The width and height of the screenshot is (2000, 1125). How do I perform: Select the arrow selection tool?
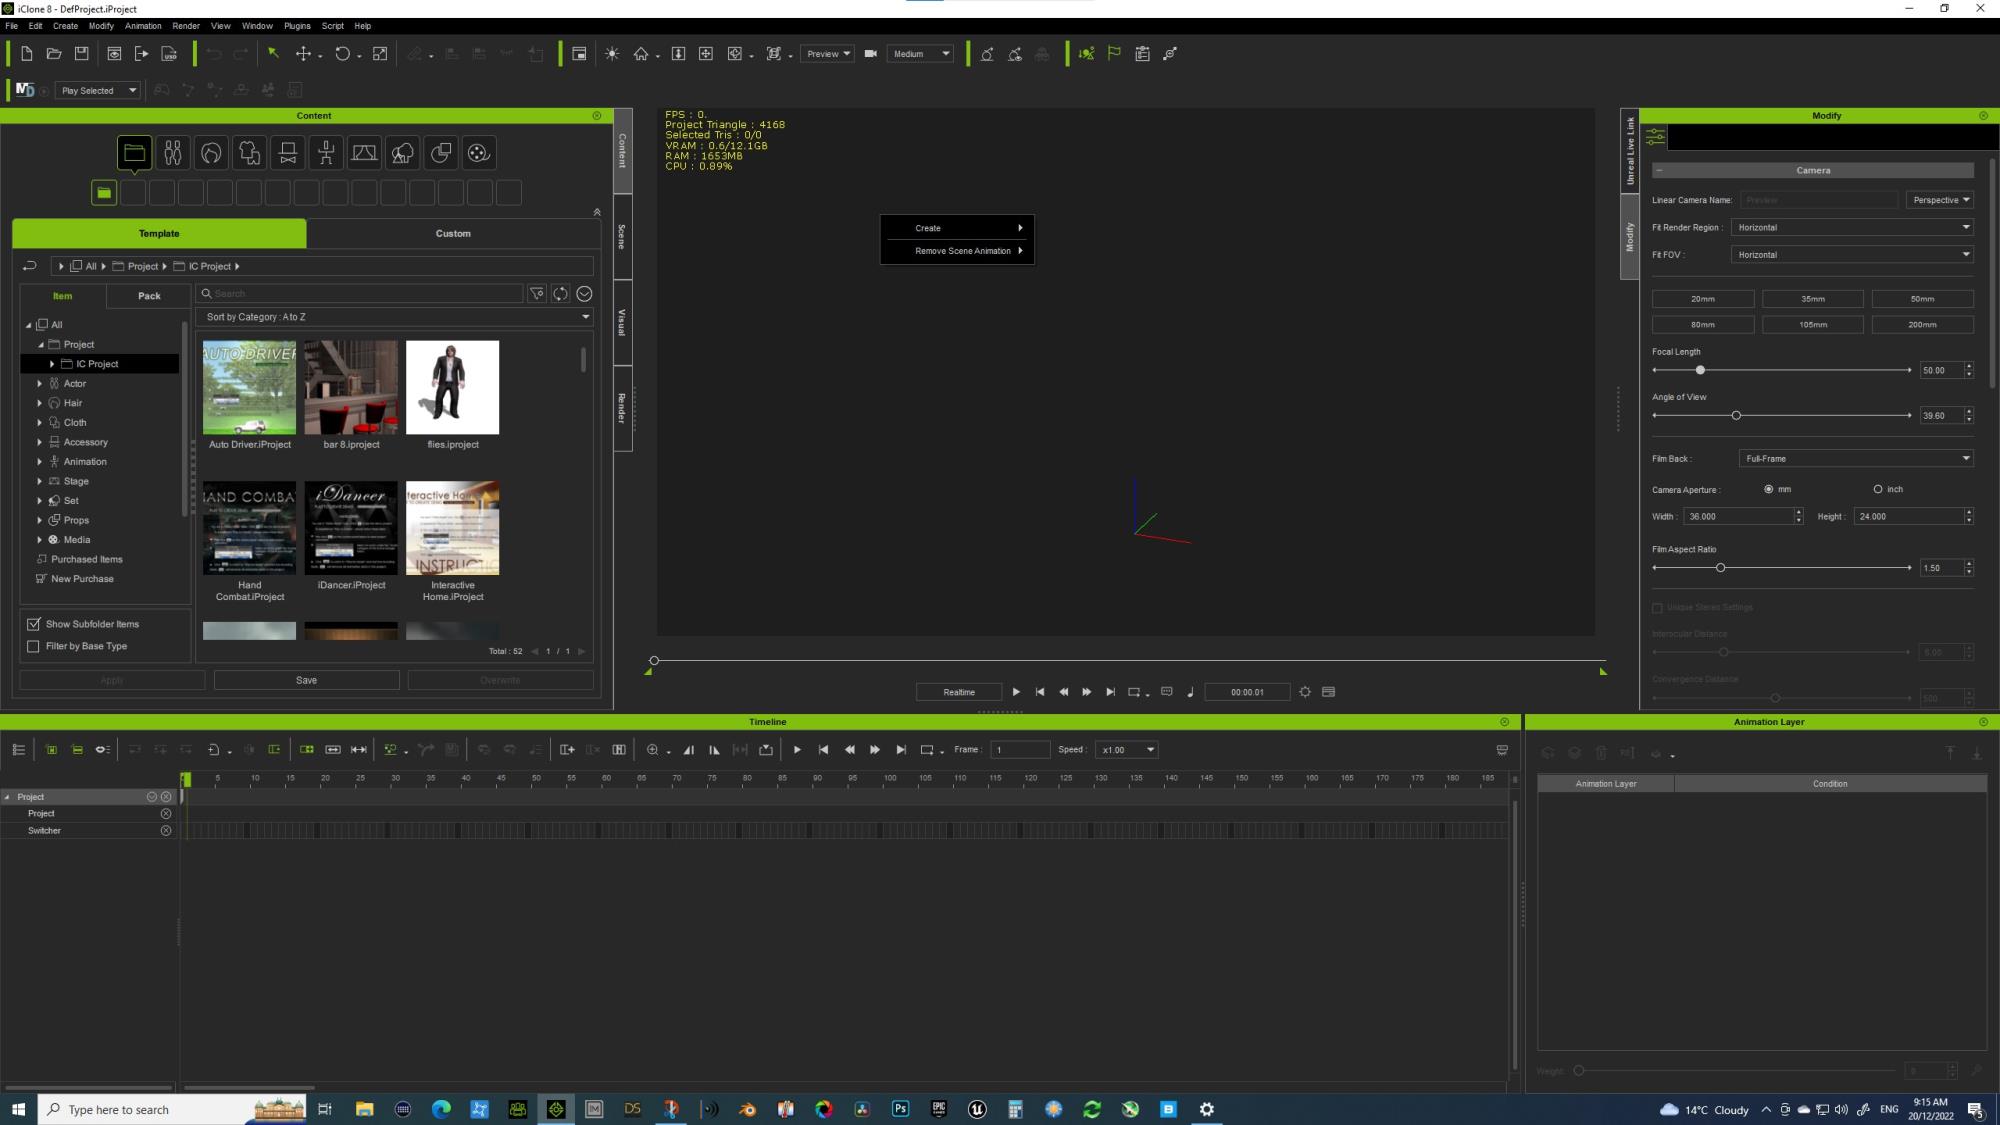pyautogui.click(x=273, y=54)
